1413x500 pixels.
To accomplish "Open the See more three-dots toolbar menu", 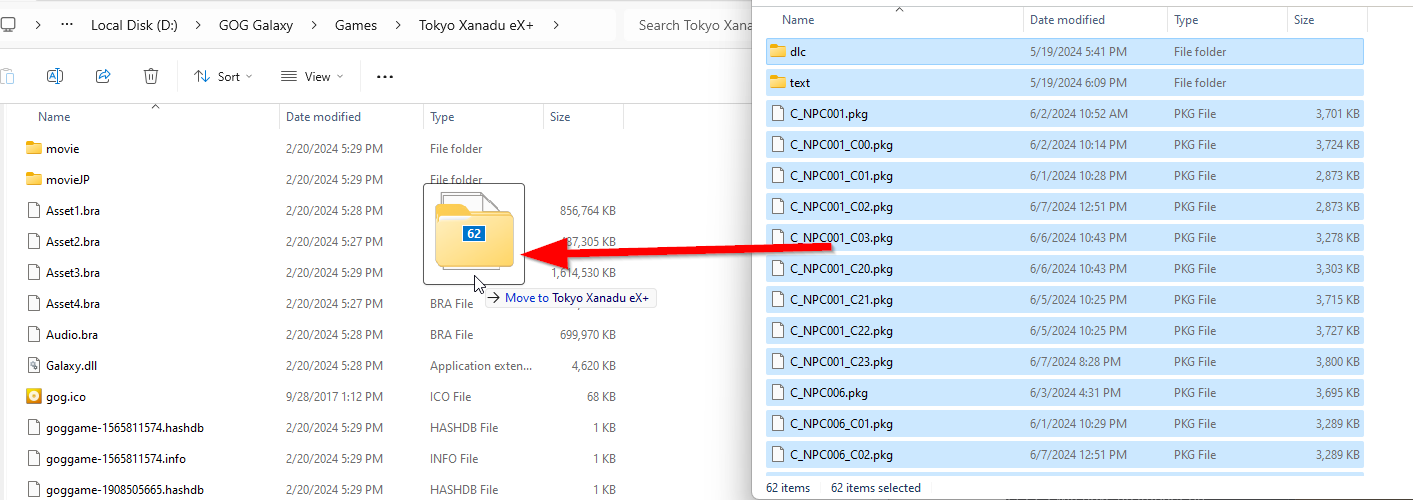I will tap(385, 76).
